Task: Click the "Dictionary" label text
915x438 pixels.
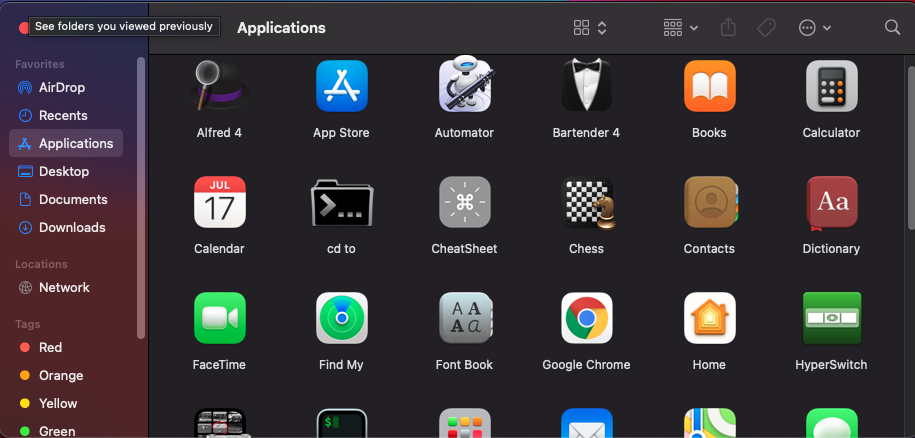Action: tap(831, 249)
